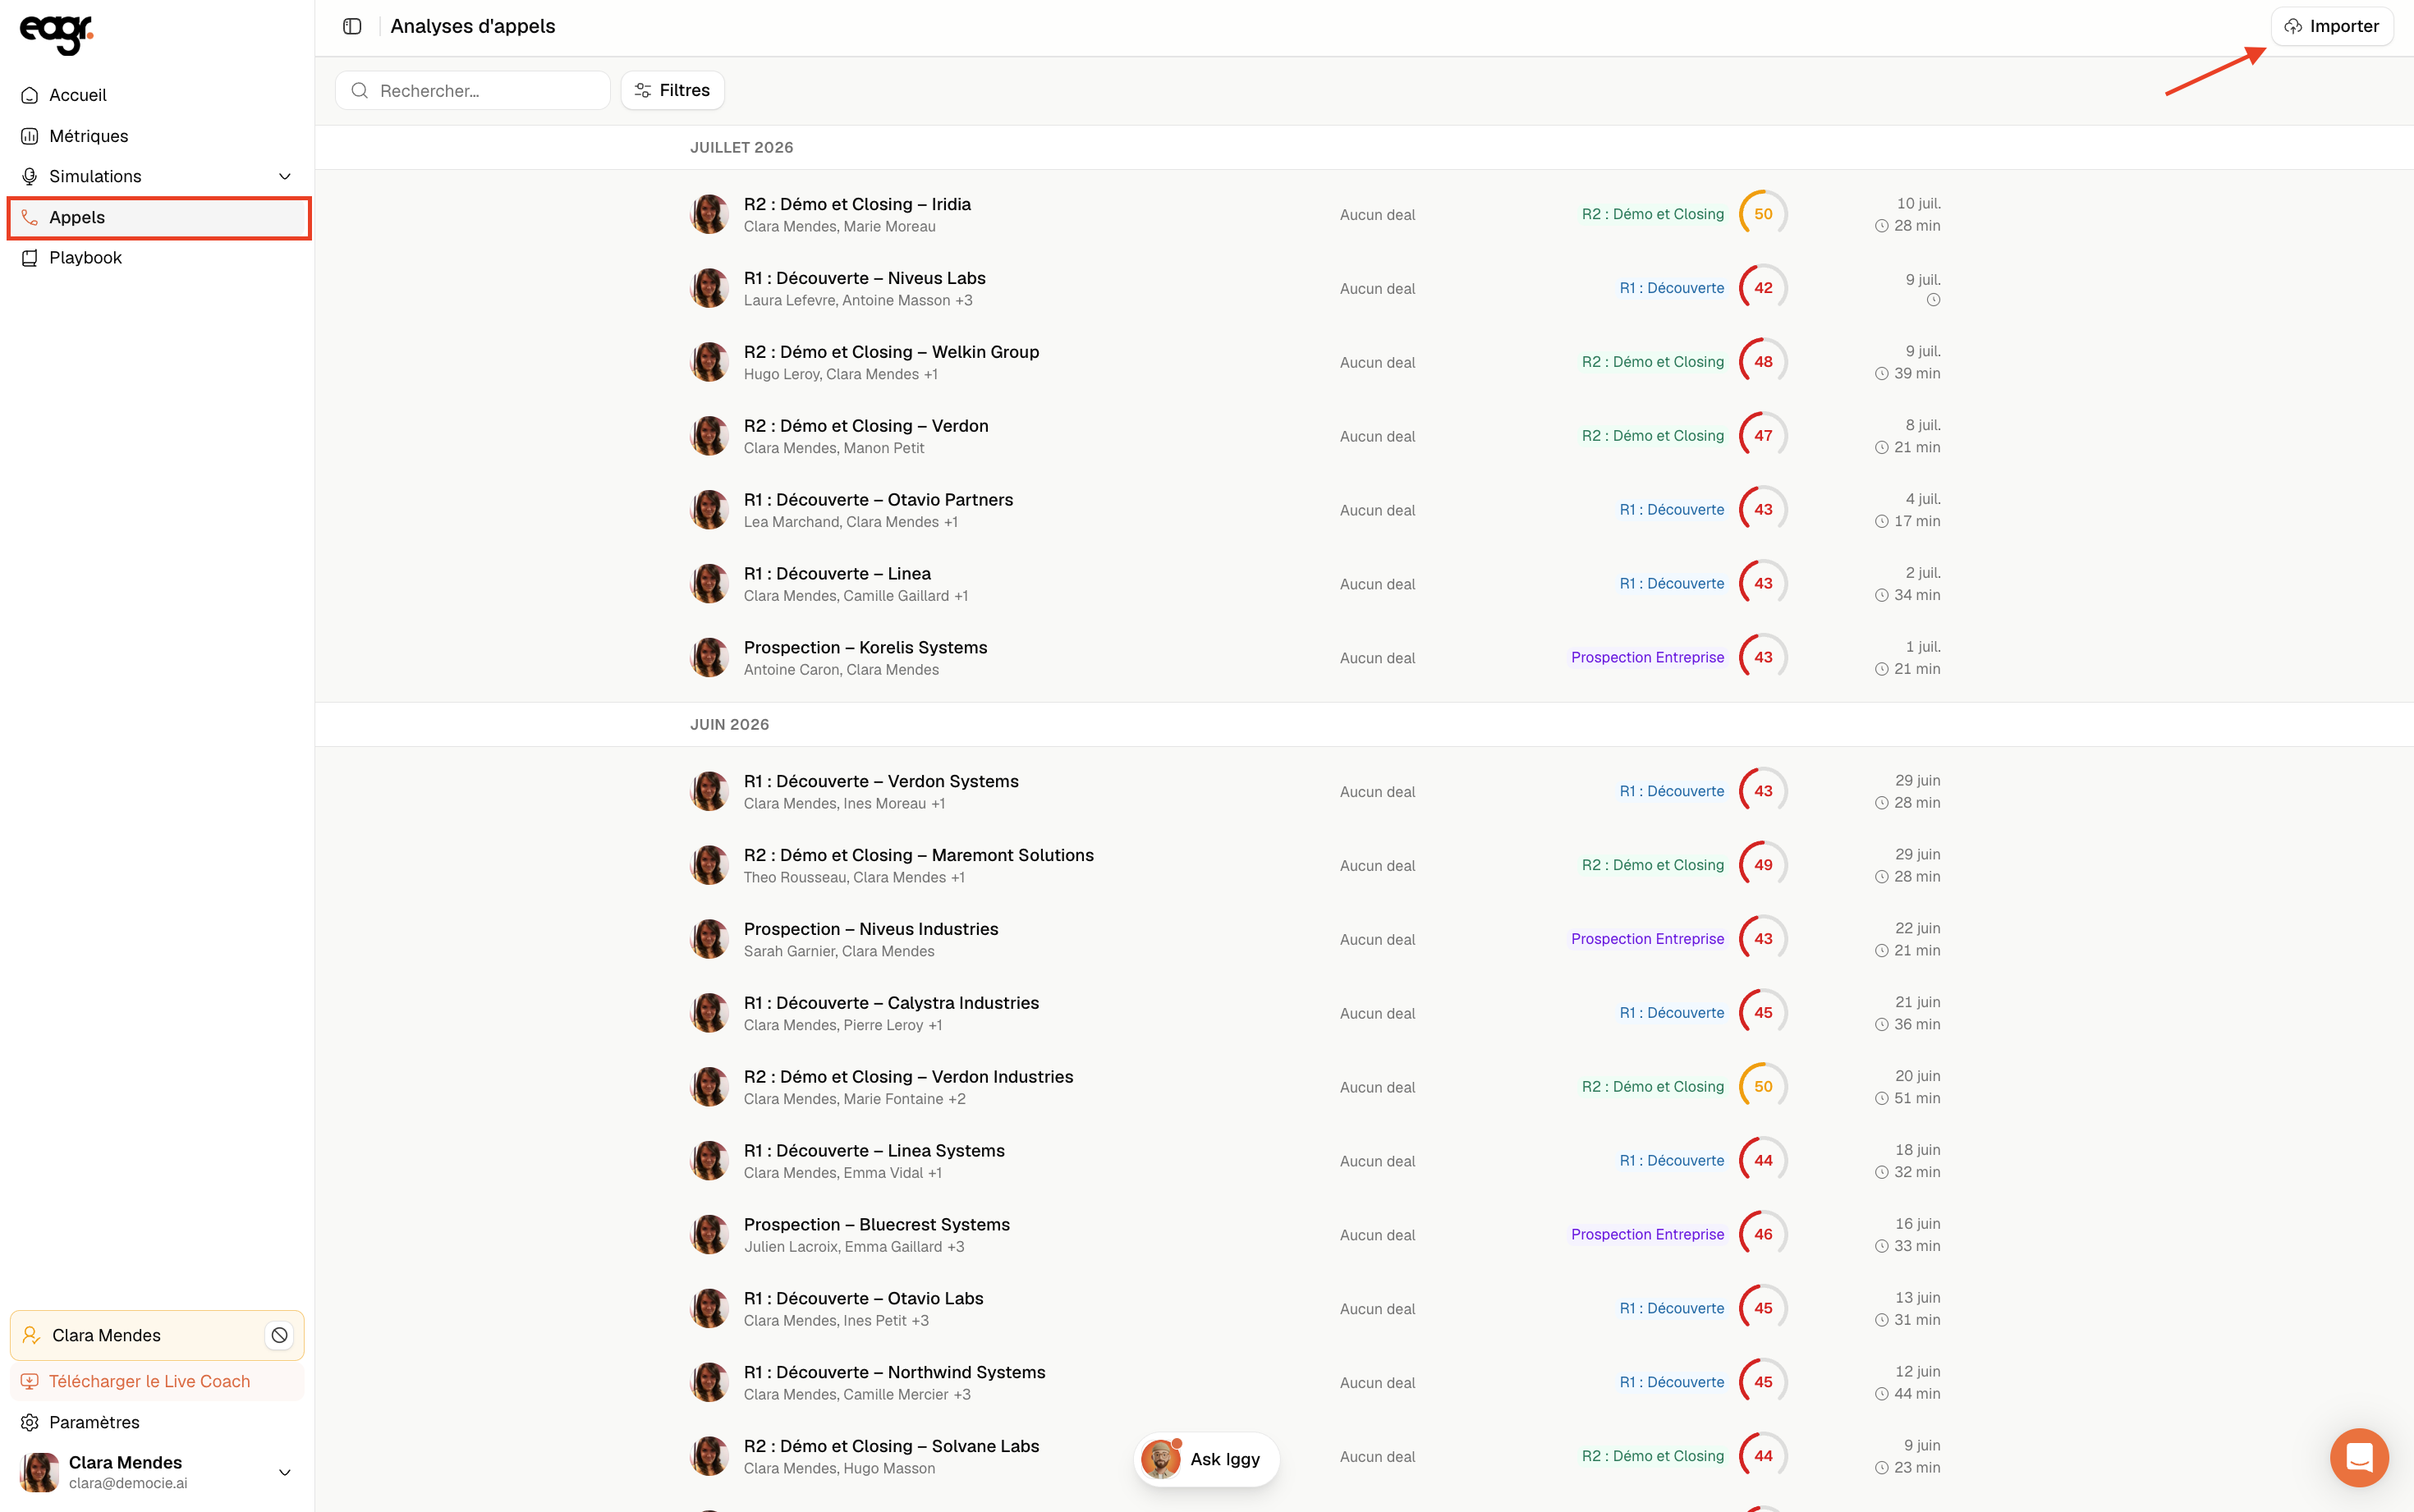The width and height of the screenshot is (2414, 1512).
Task: Click the clara@democie.ai email text
Action: (128, 1483)
